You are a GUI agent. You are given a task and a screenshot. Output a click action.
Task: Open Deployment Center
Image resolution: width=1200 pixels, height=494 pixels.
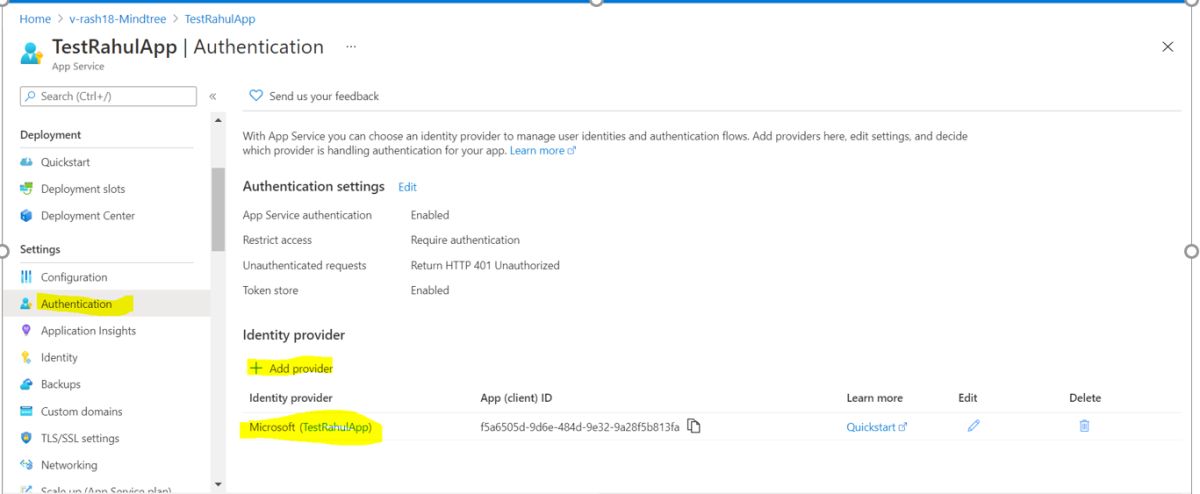[x=88, y=216]
